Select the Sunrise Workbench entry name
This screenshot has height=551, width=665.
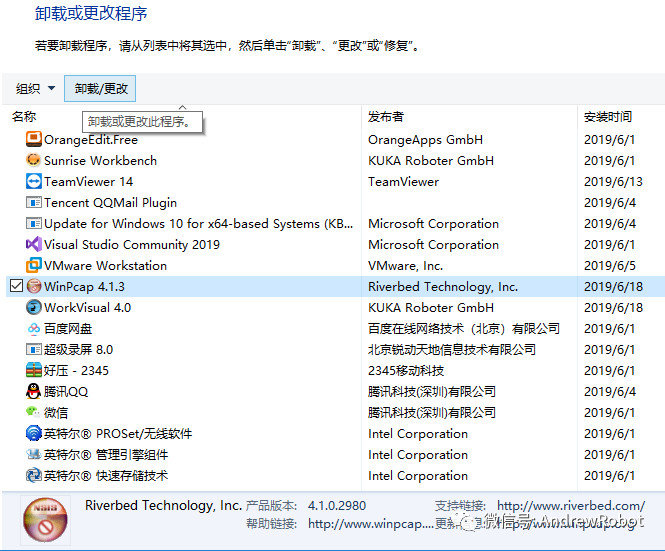click(101, 160)
